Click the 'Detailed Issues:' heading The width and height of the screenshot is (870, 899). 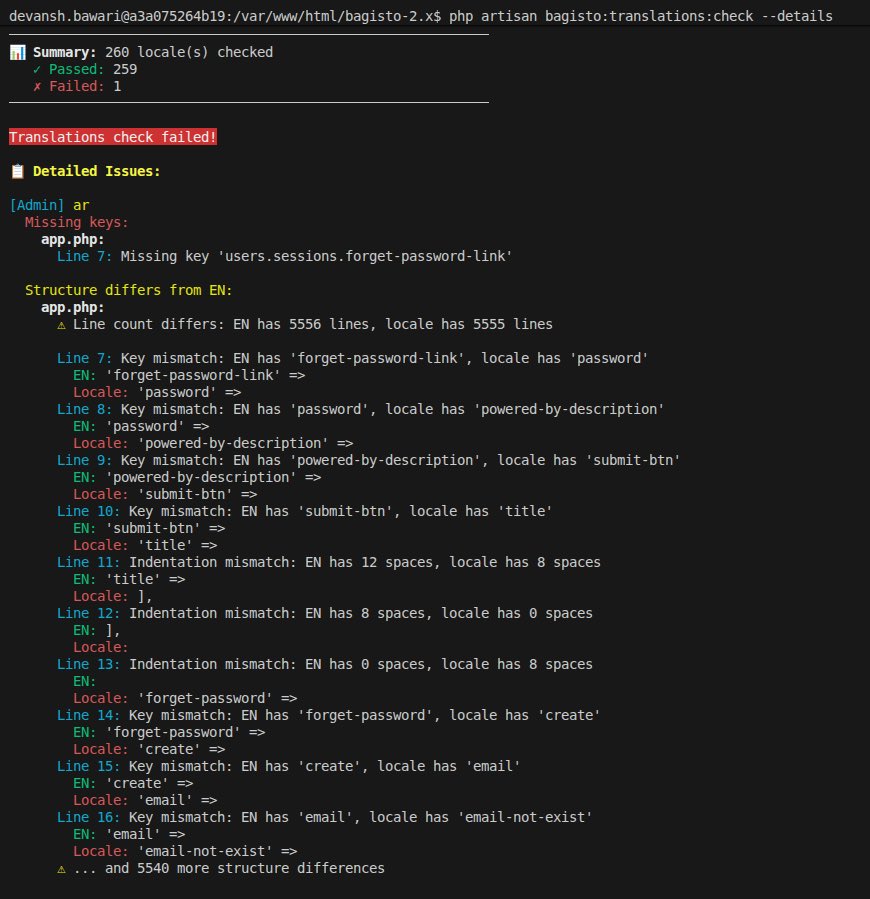coord(96,171)
